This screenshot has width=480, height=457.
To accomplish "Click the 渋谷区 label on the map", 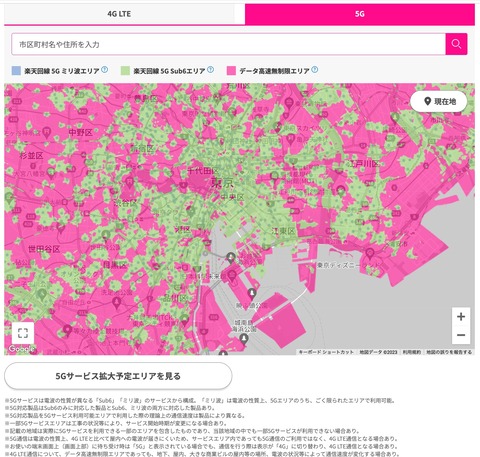I will click(125, 203).
